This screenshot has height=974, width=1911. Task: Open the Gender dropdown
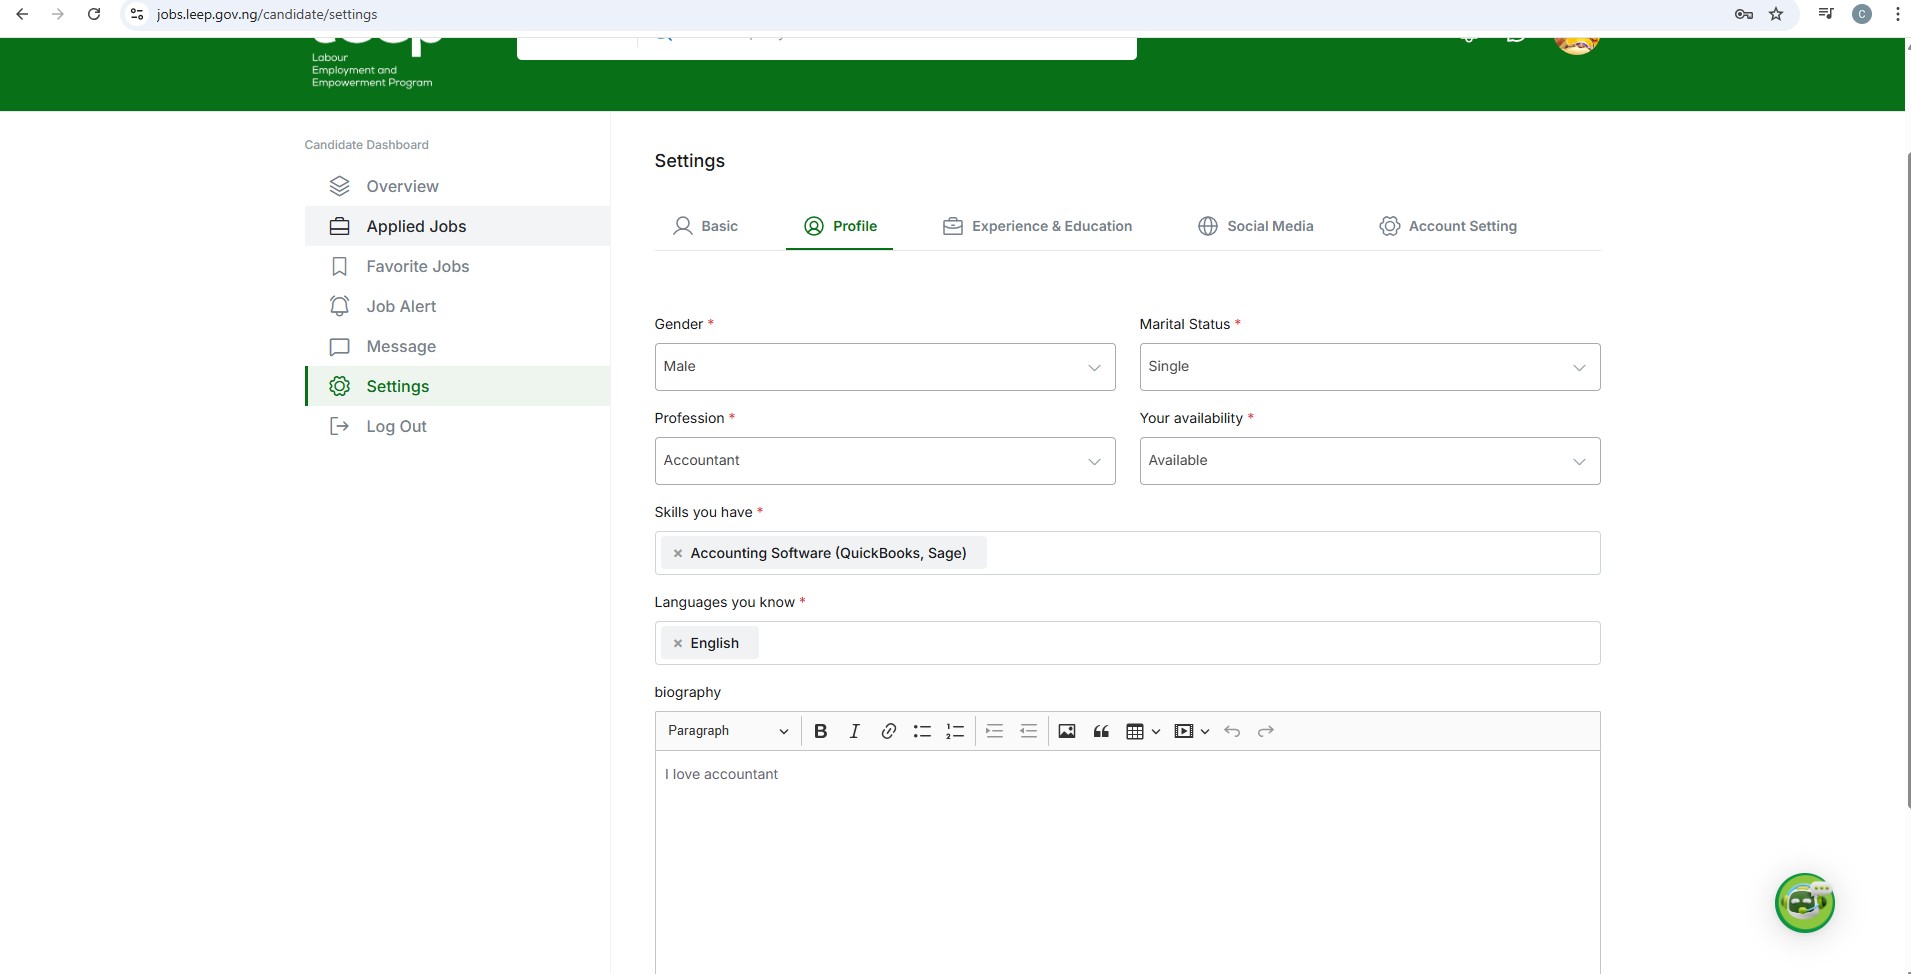[884, 367]
